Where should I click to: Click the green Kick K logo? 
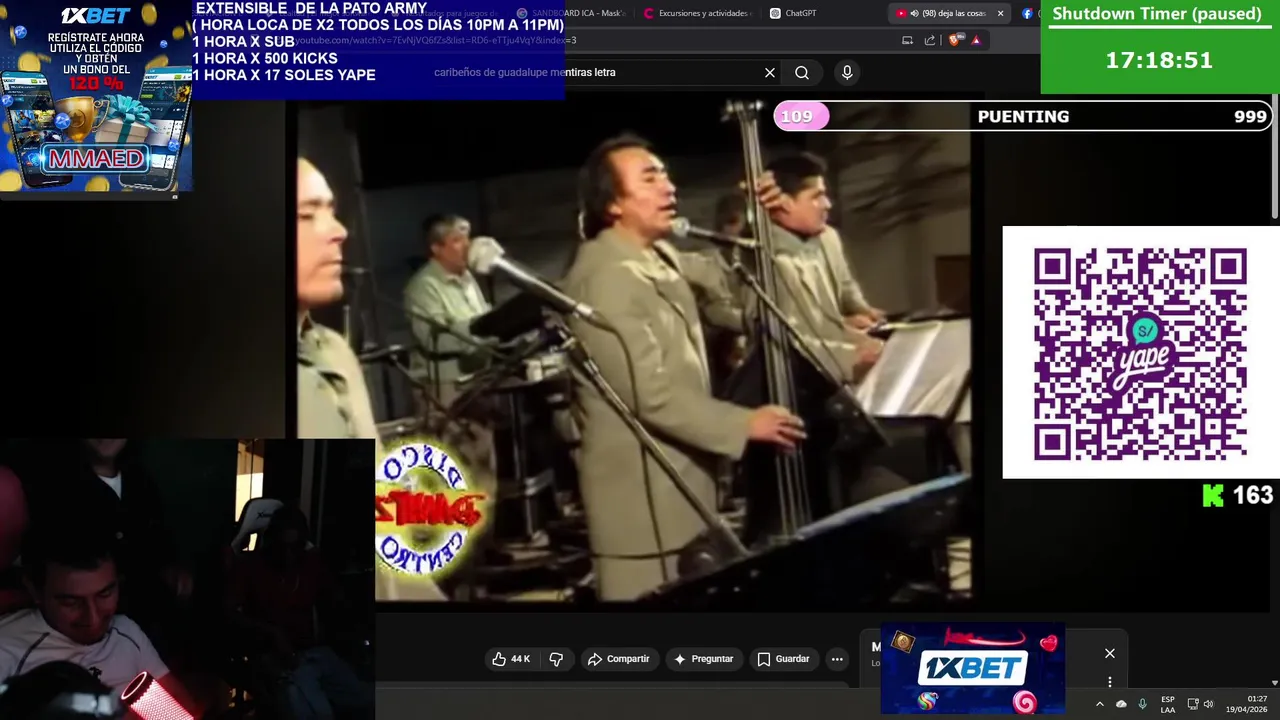coord(1213,495)
